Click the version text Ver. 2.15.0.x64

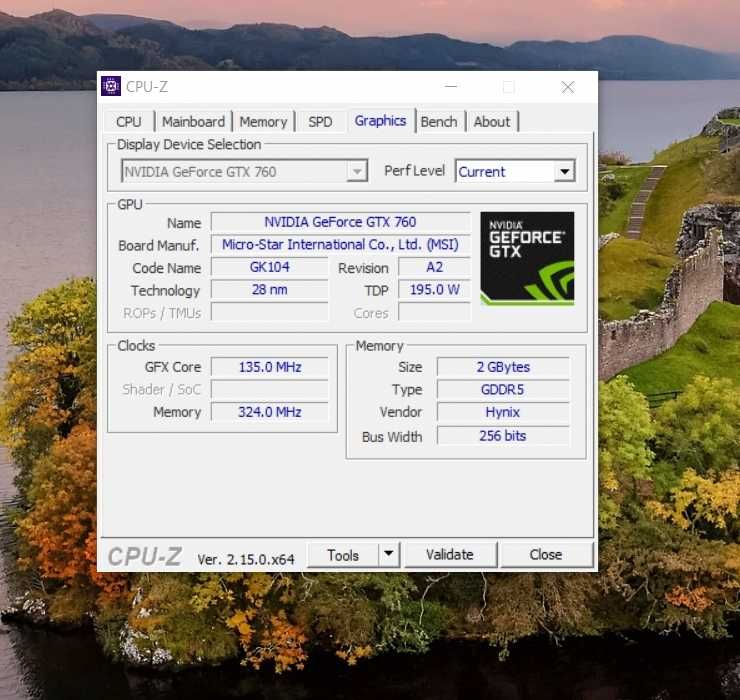tap(246, 559)
